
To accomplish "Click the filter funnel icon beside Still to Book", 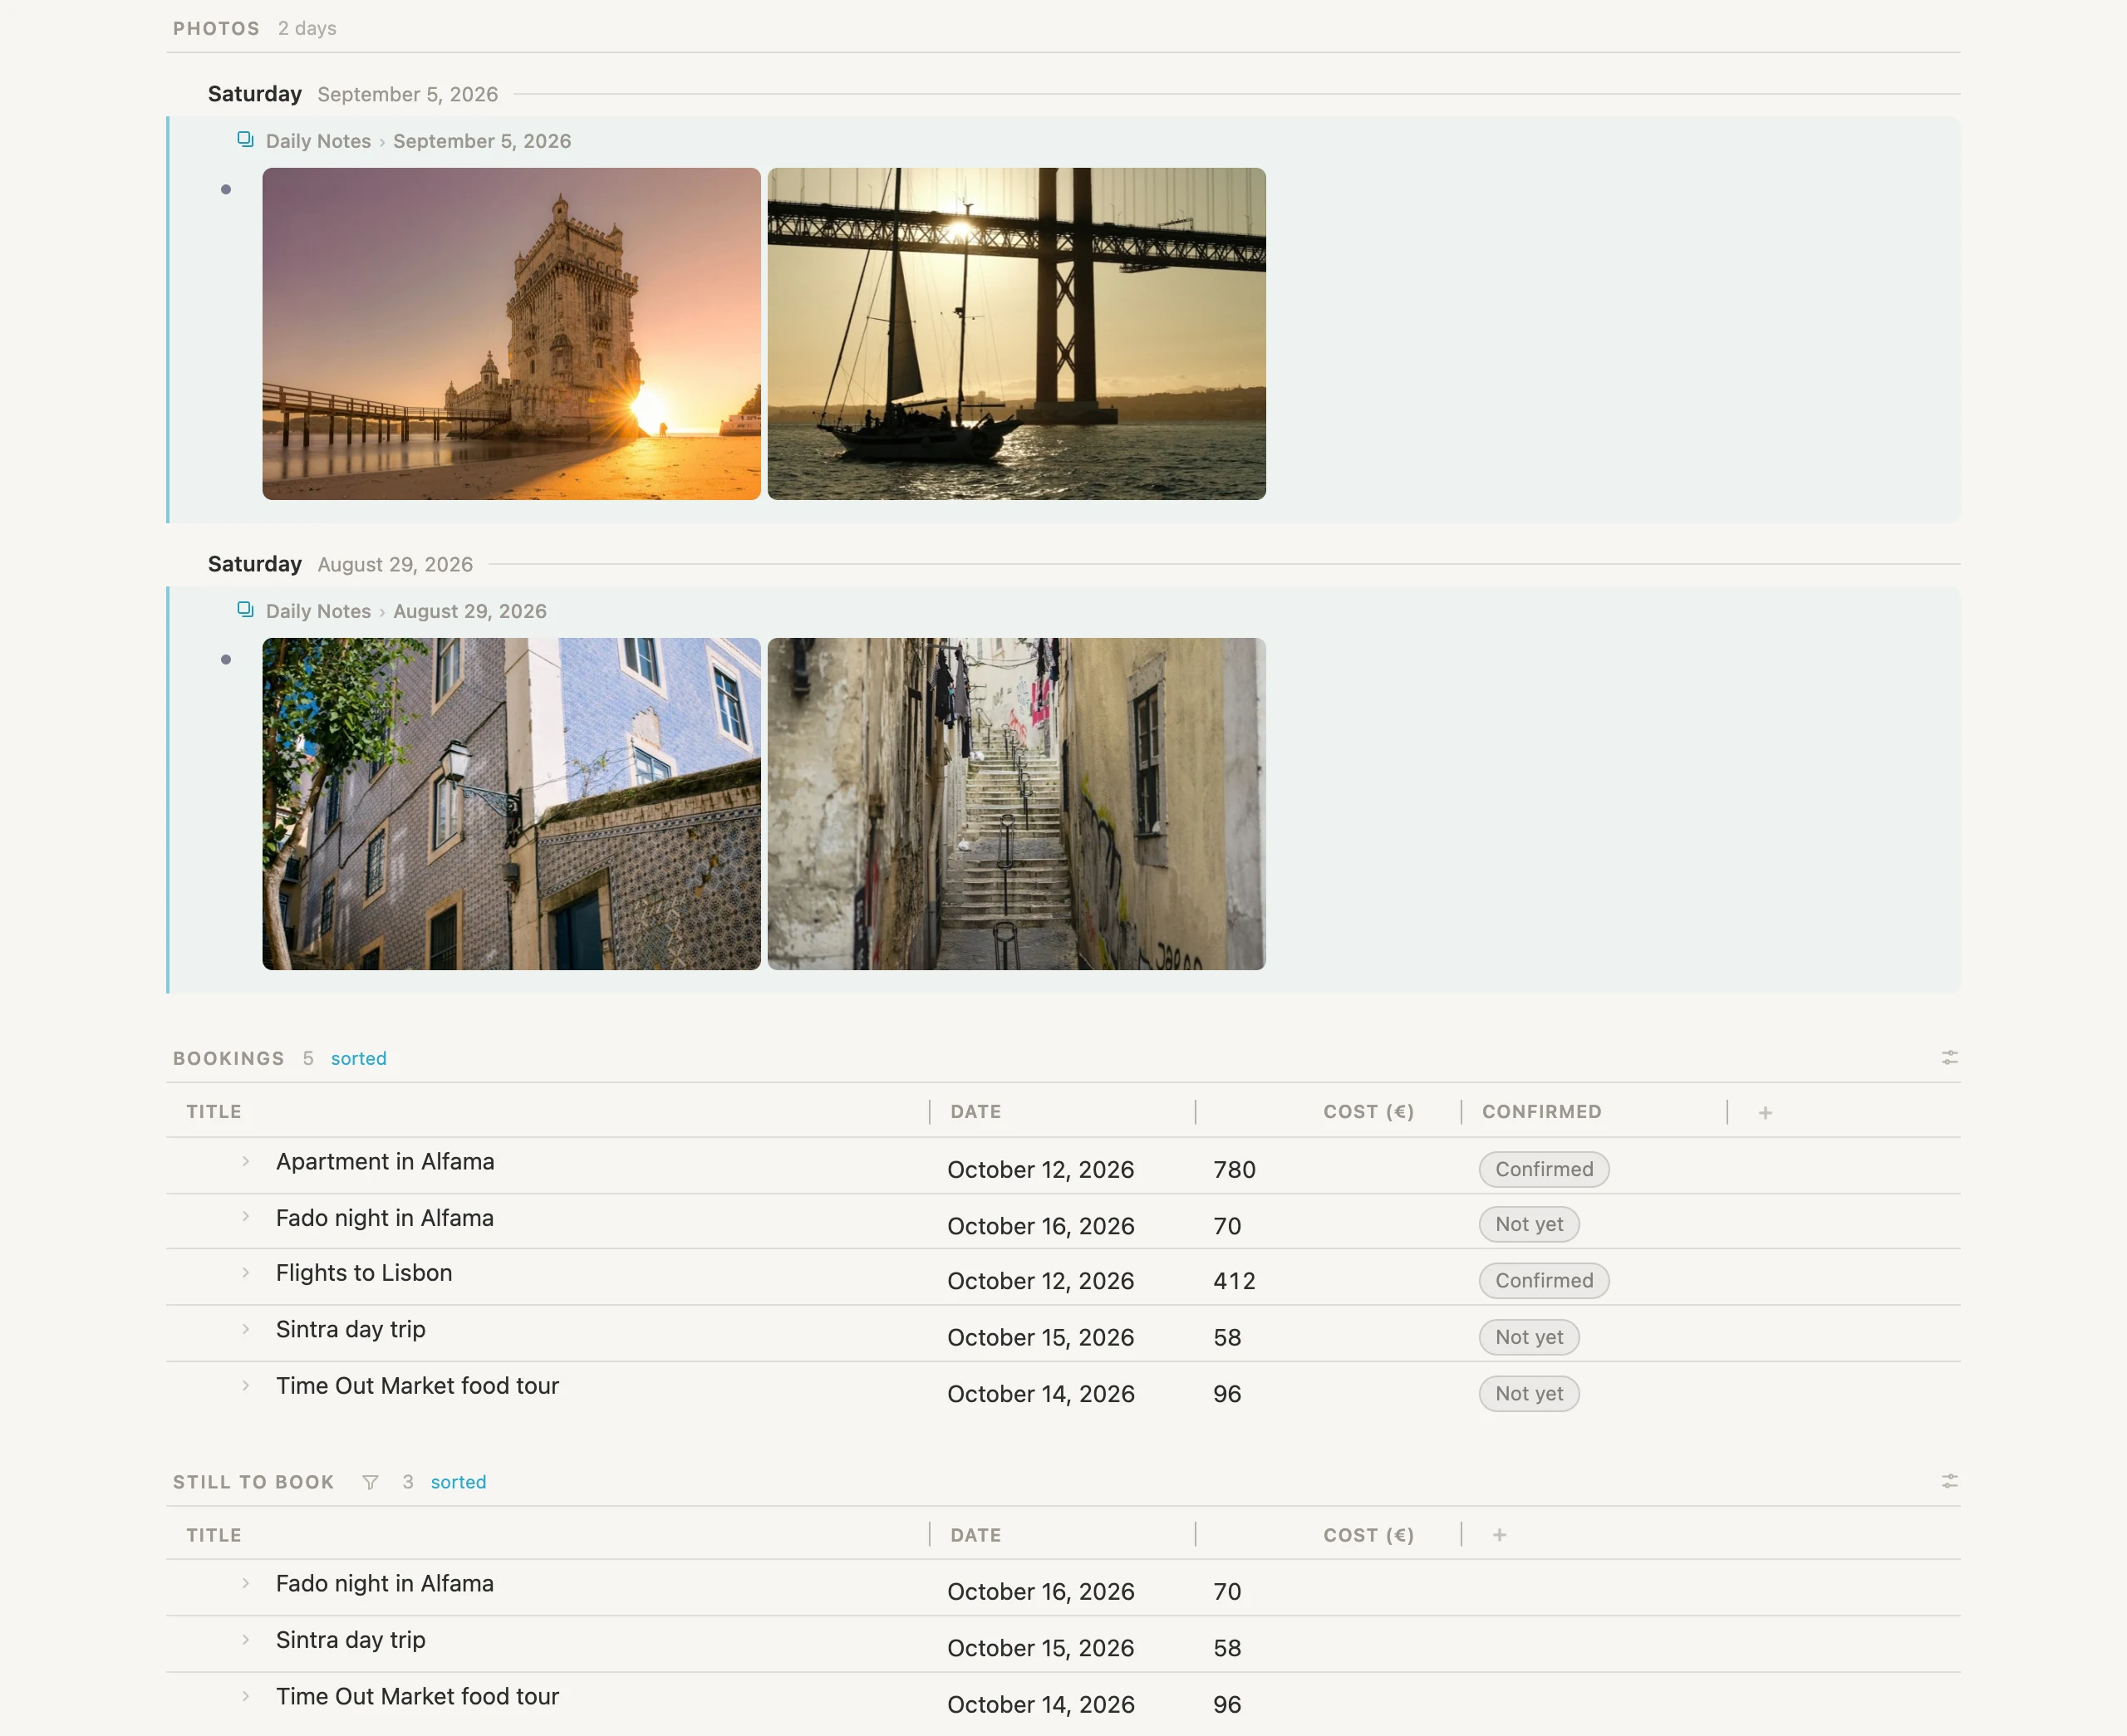I will click(370, 1482).
